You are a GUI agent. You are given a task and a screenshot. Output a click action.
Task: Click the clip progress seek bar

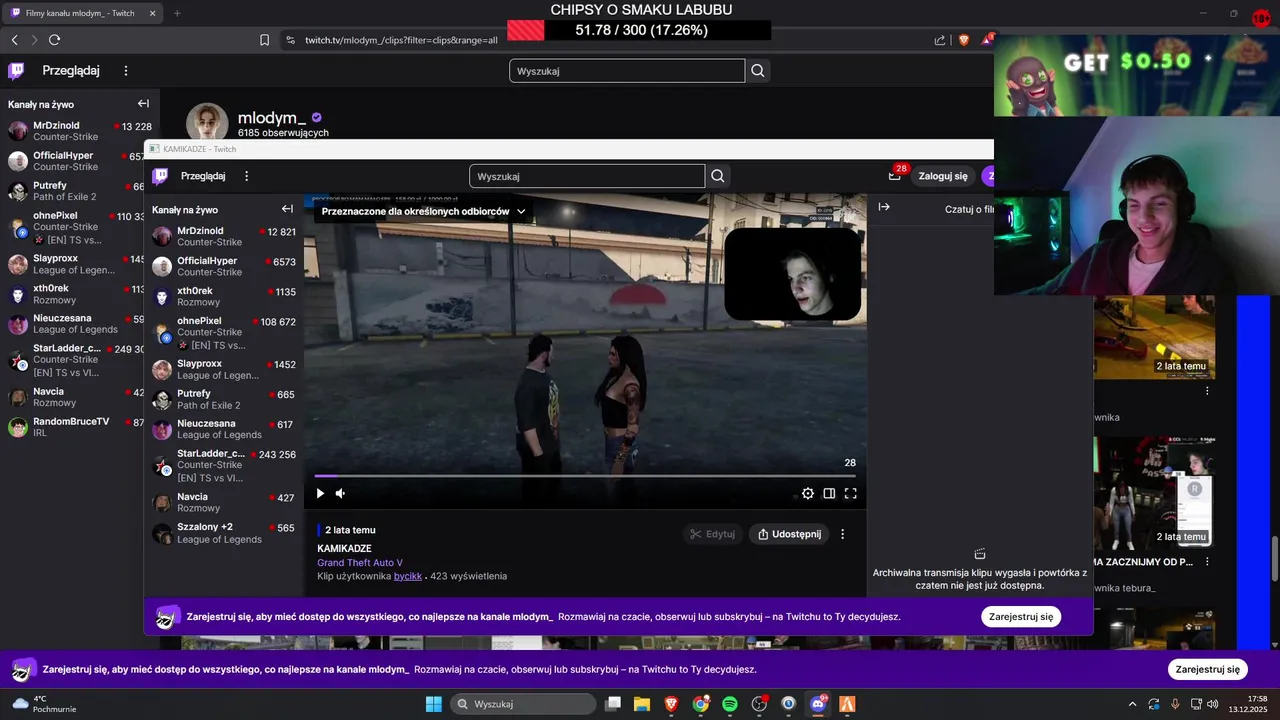(586, 476)
